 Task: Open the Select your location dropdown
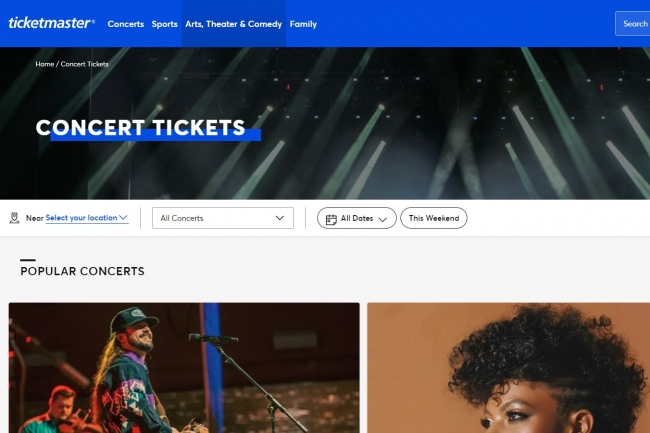87,218
